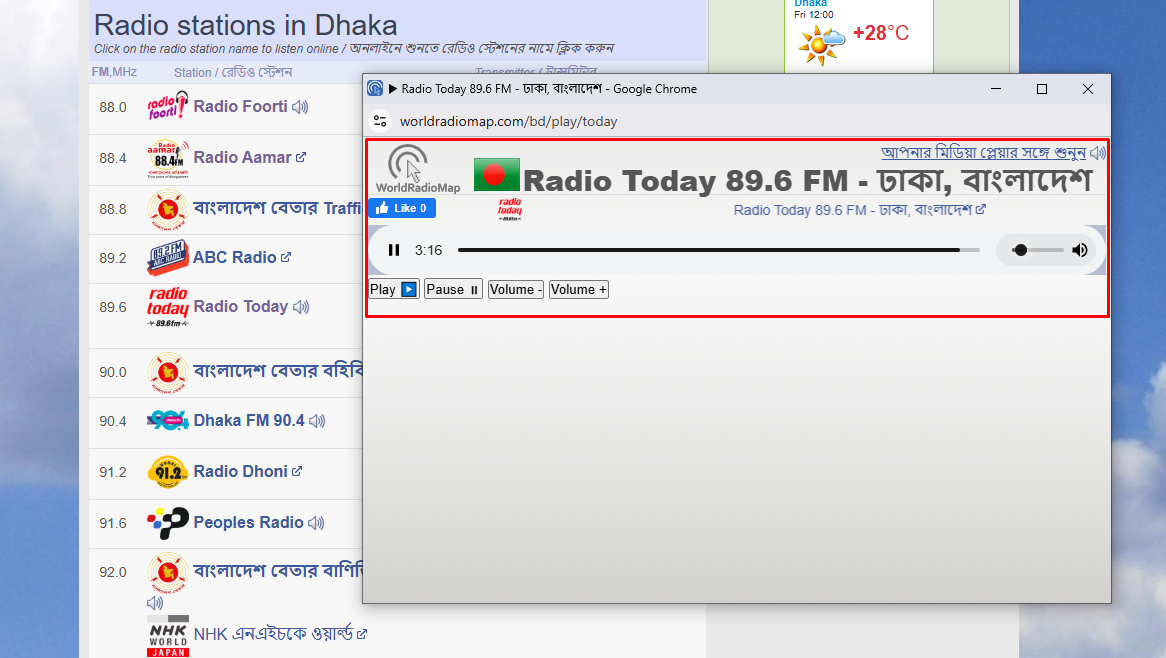1166x658 pixels.
Task: Click the Bangladesh Betar logo at 88.8
Action: (x=167, y=210)
